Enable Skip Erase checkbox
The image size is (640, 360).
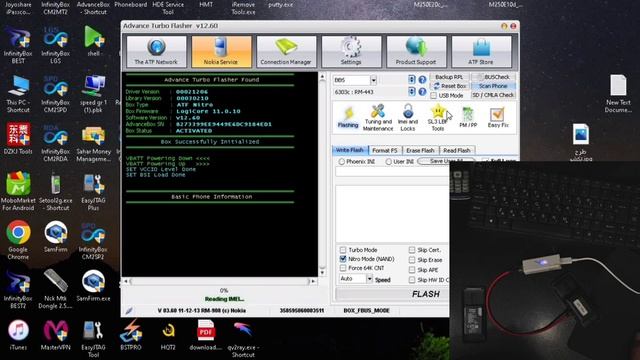coord(412,260)
